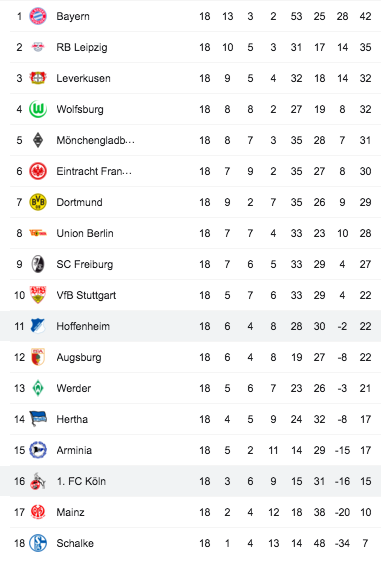Click the yellow BVB Dortmund logo
Screen dimensions: 381x567
(x=38, y=202)
